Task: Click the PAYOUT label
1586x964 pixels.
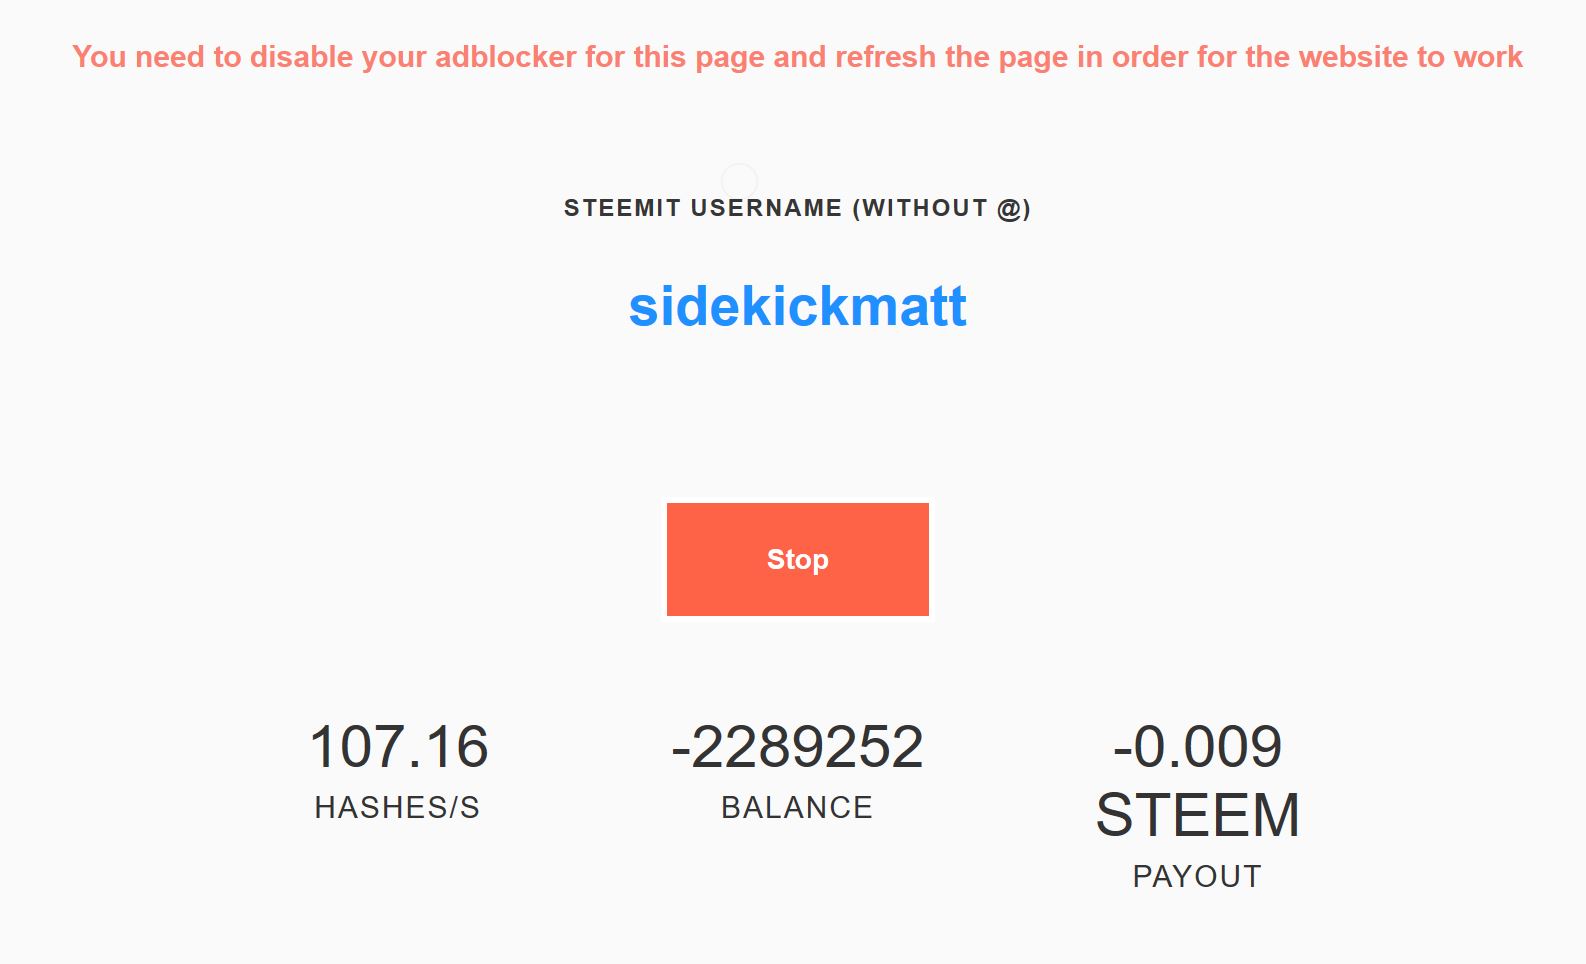Action: (x=1197, y=877)
